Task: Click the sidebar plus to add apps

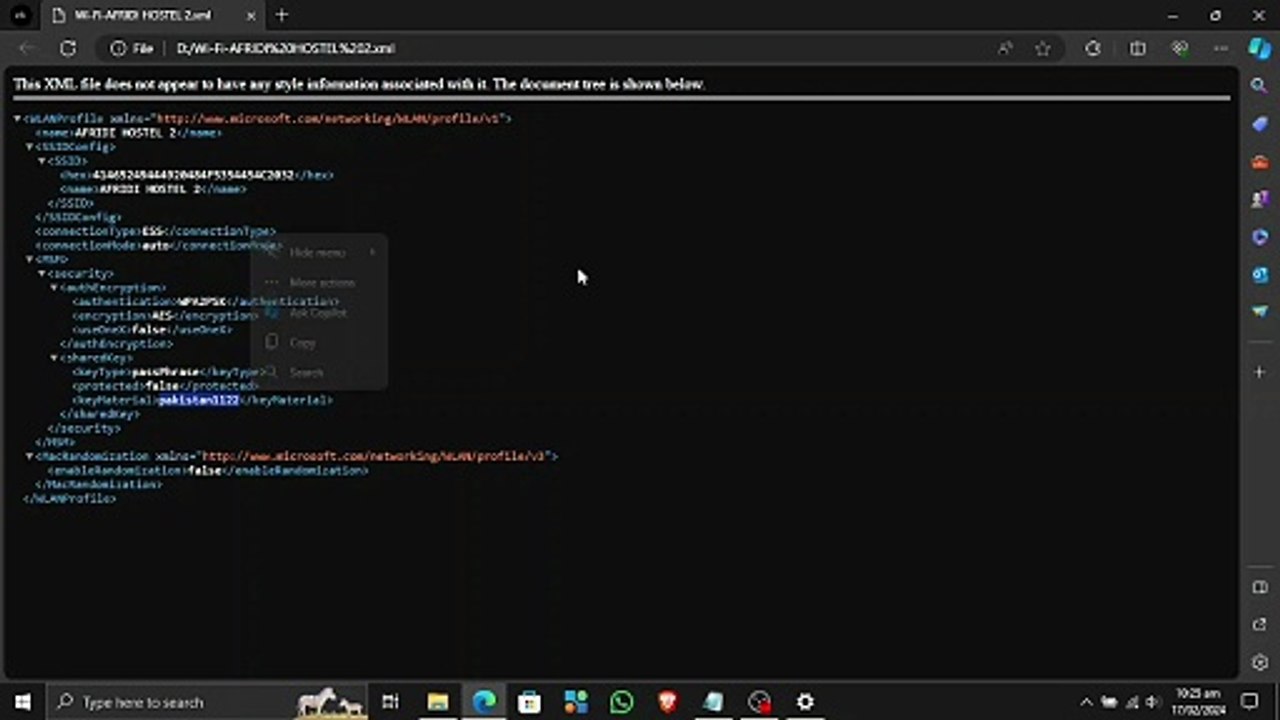Action: click(x=1259, y=372)
